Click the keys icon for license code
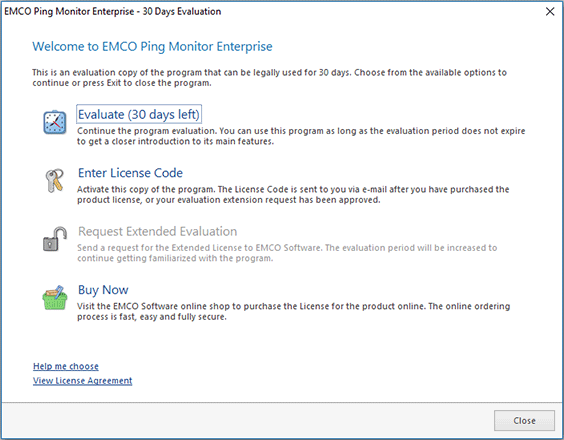The width and height of the screenshot is (564, 440). [55, 181]
